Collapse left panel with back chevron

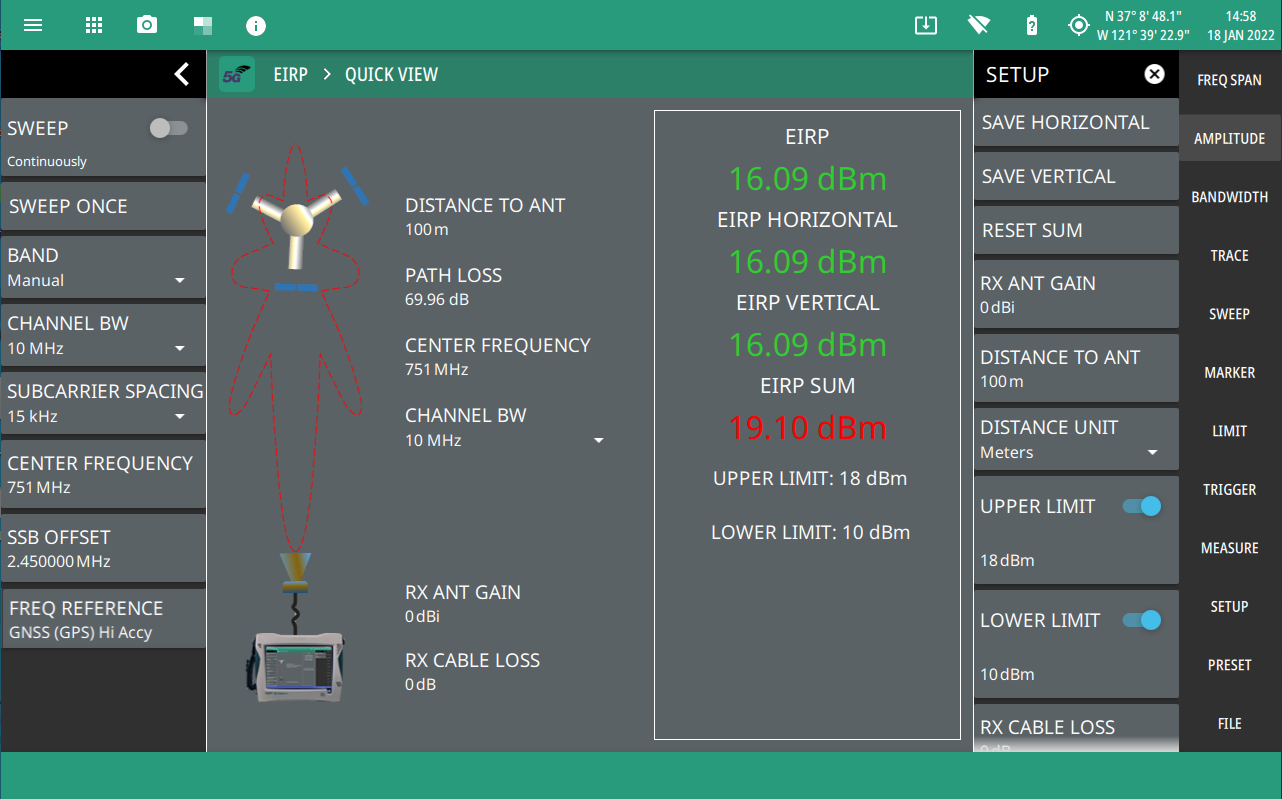tap(181, 74)
